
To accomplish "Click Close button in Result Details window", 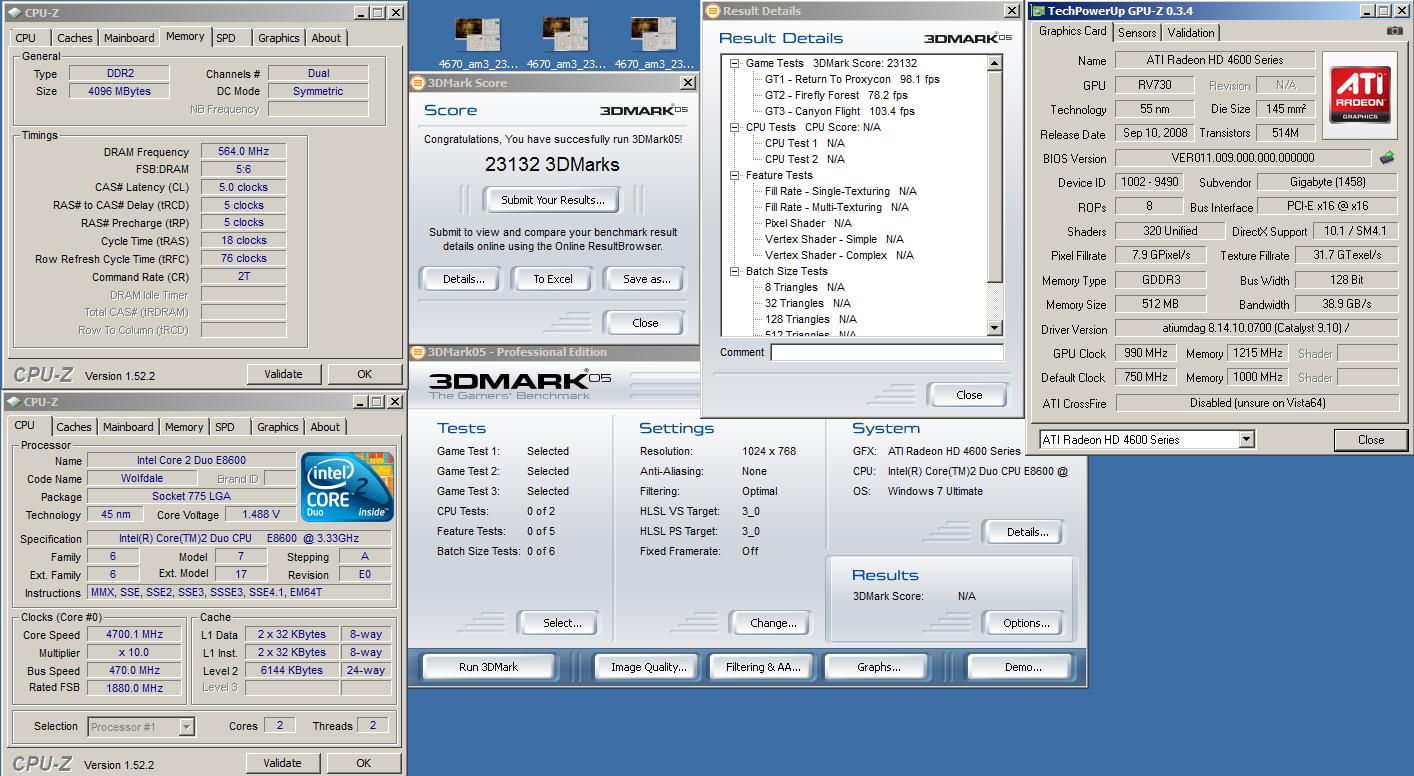I will 969,395.
